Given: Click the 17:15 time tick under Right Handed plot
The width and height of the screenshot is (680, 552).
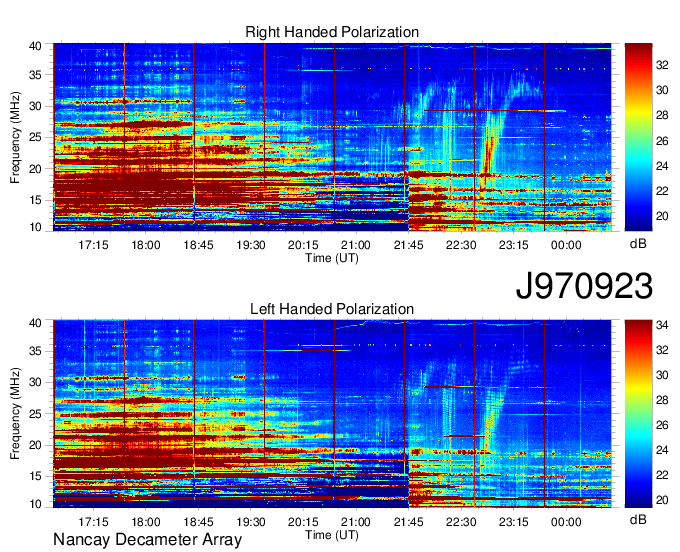Looking at the screenshot, I should pos(93,245).
